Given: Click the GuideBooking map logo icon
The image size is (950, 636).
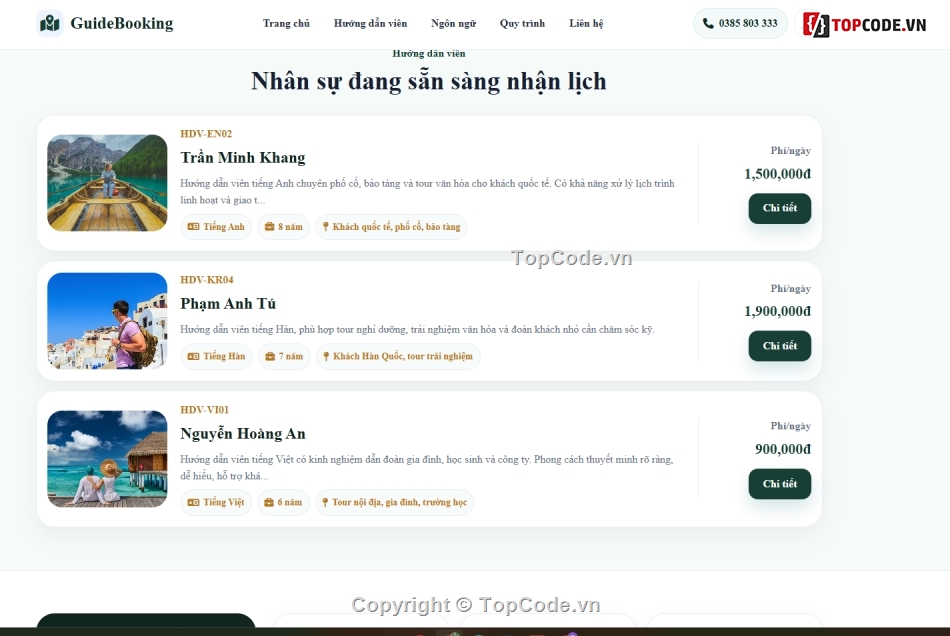Looking at the screenshot, I should [x=50, y=24].
